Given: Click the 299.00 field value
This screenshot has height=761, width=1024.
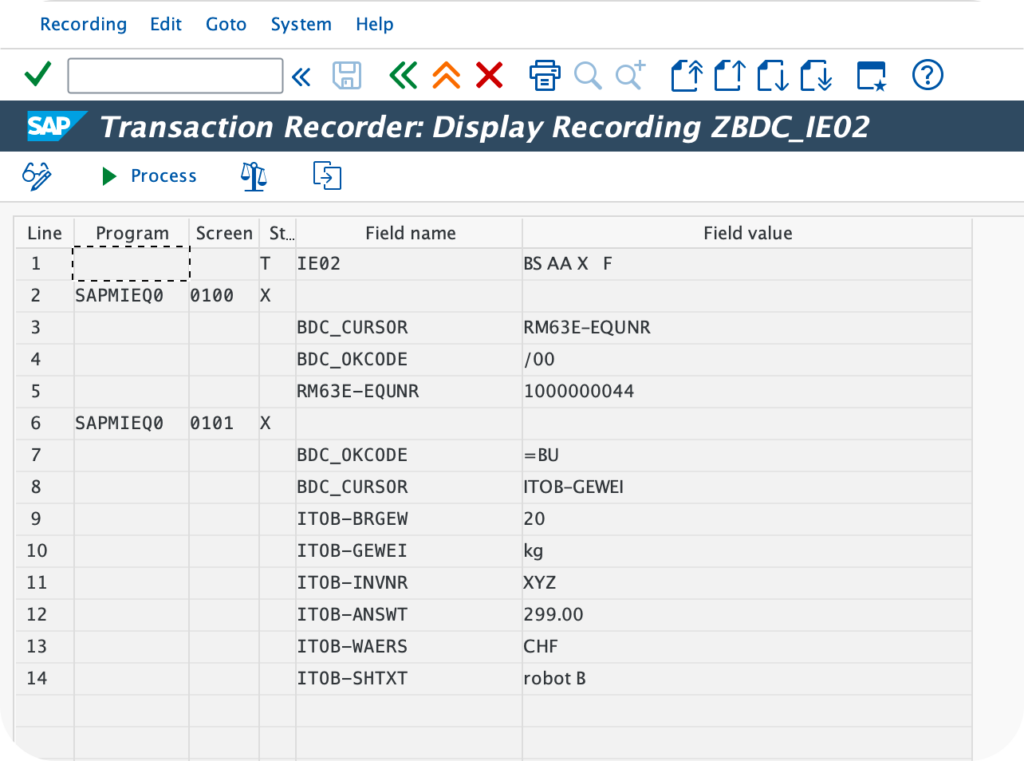Looking at the screenshot, I should point(747,615).
